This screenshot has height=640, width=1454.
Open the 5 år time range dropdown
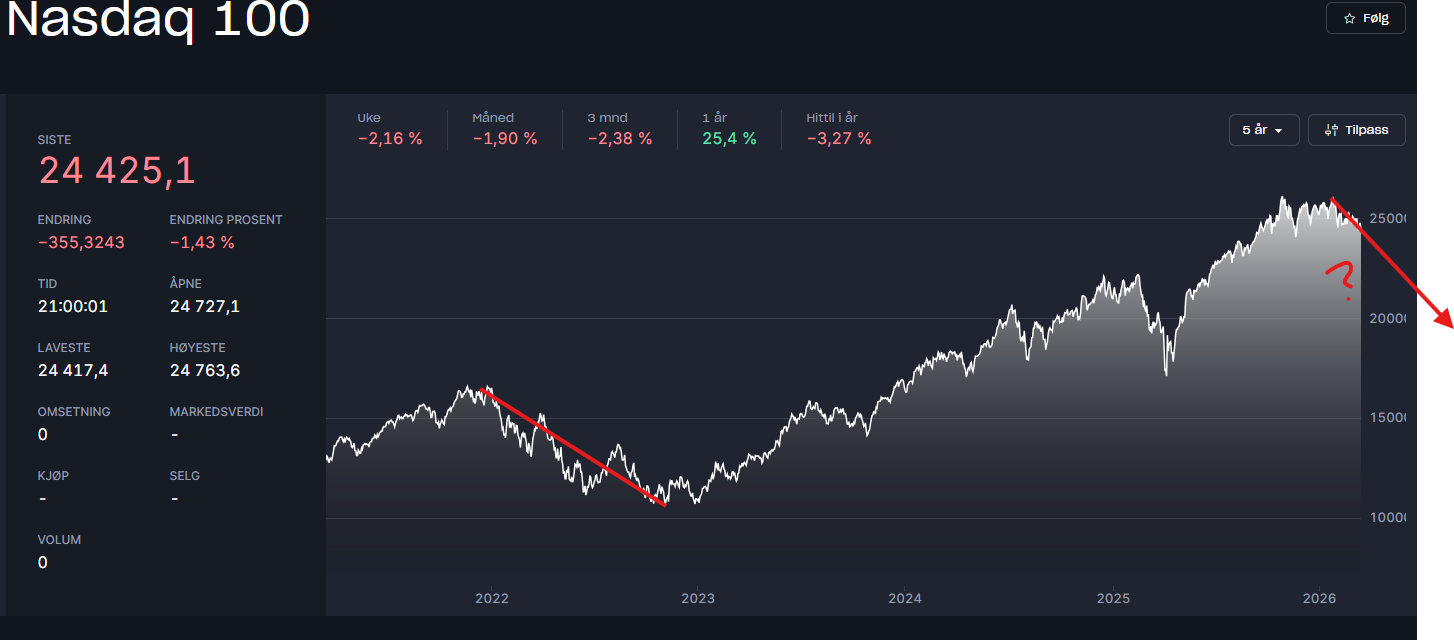pos(1263,130)
